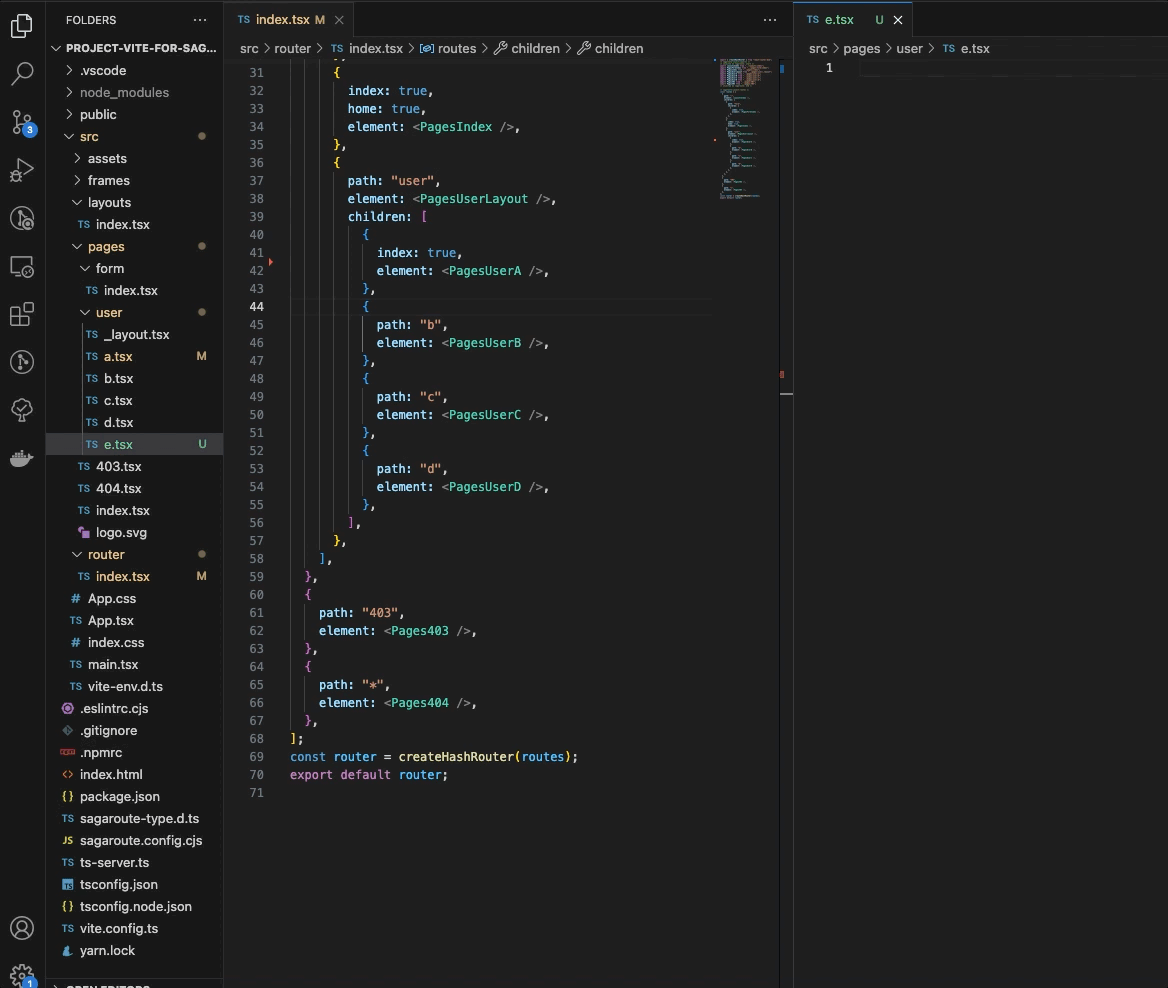Open c.tsx file in explorer
Image resolution: width=1168 pixels, height=988 pixels.
pos(134,400)
